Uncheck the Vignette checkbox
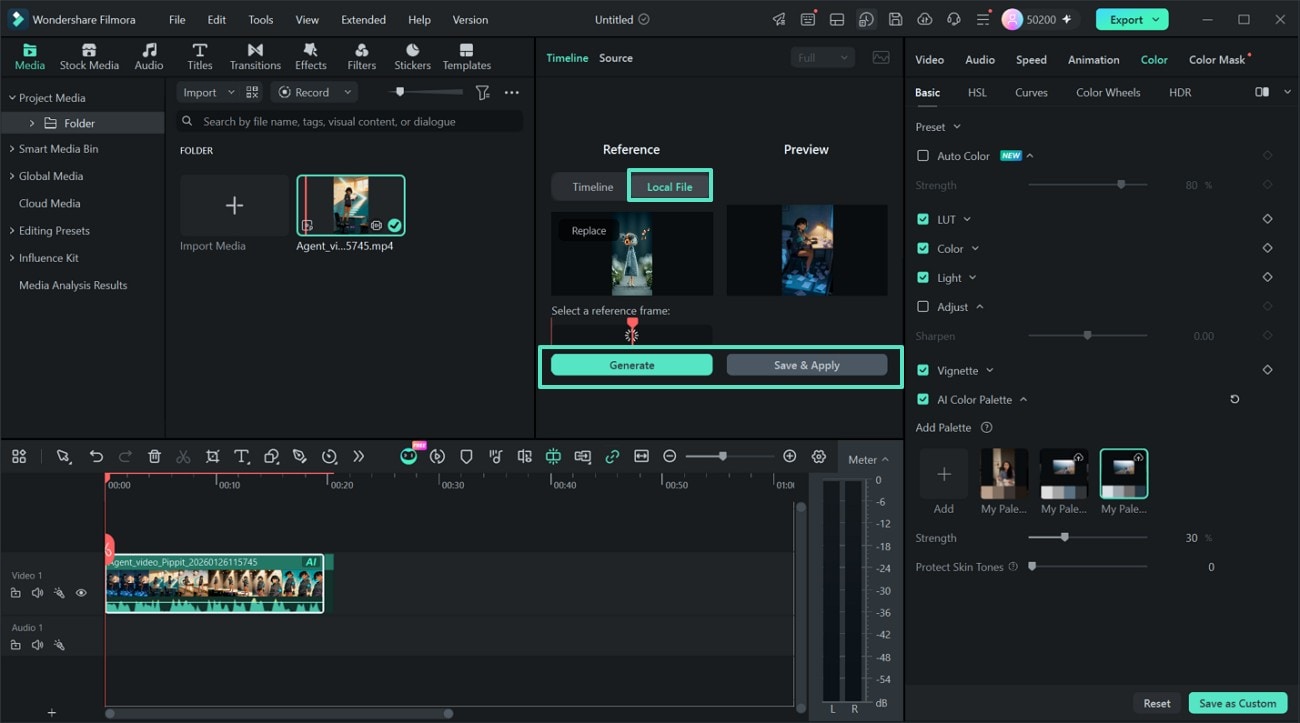The image size is (1300, 723). click(x=923, y=370)
